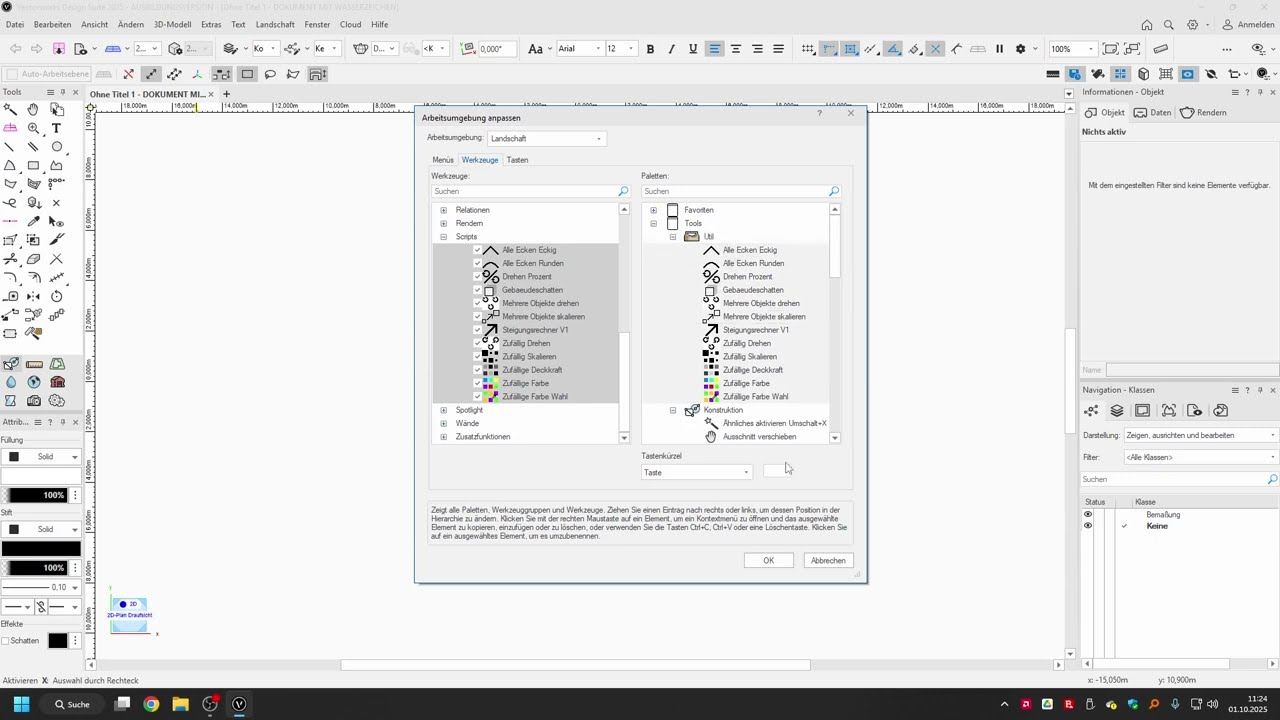1280x720 pixels.
Task: Collapse the Util tool set node
Action: point(672,237)
